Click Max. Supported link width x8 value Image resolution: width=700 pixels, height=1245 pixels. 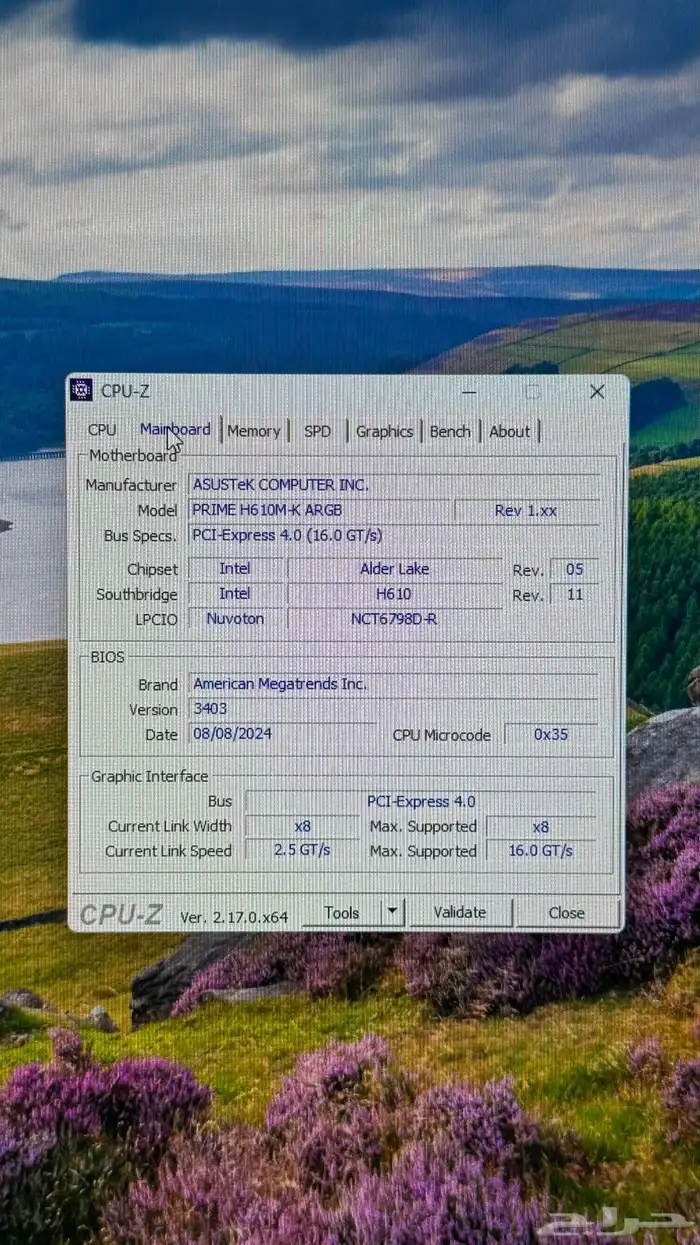tap(541, 826)
